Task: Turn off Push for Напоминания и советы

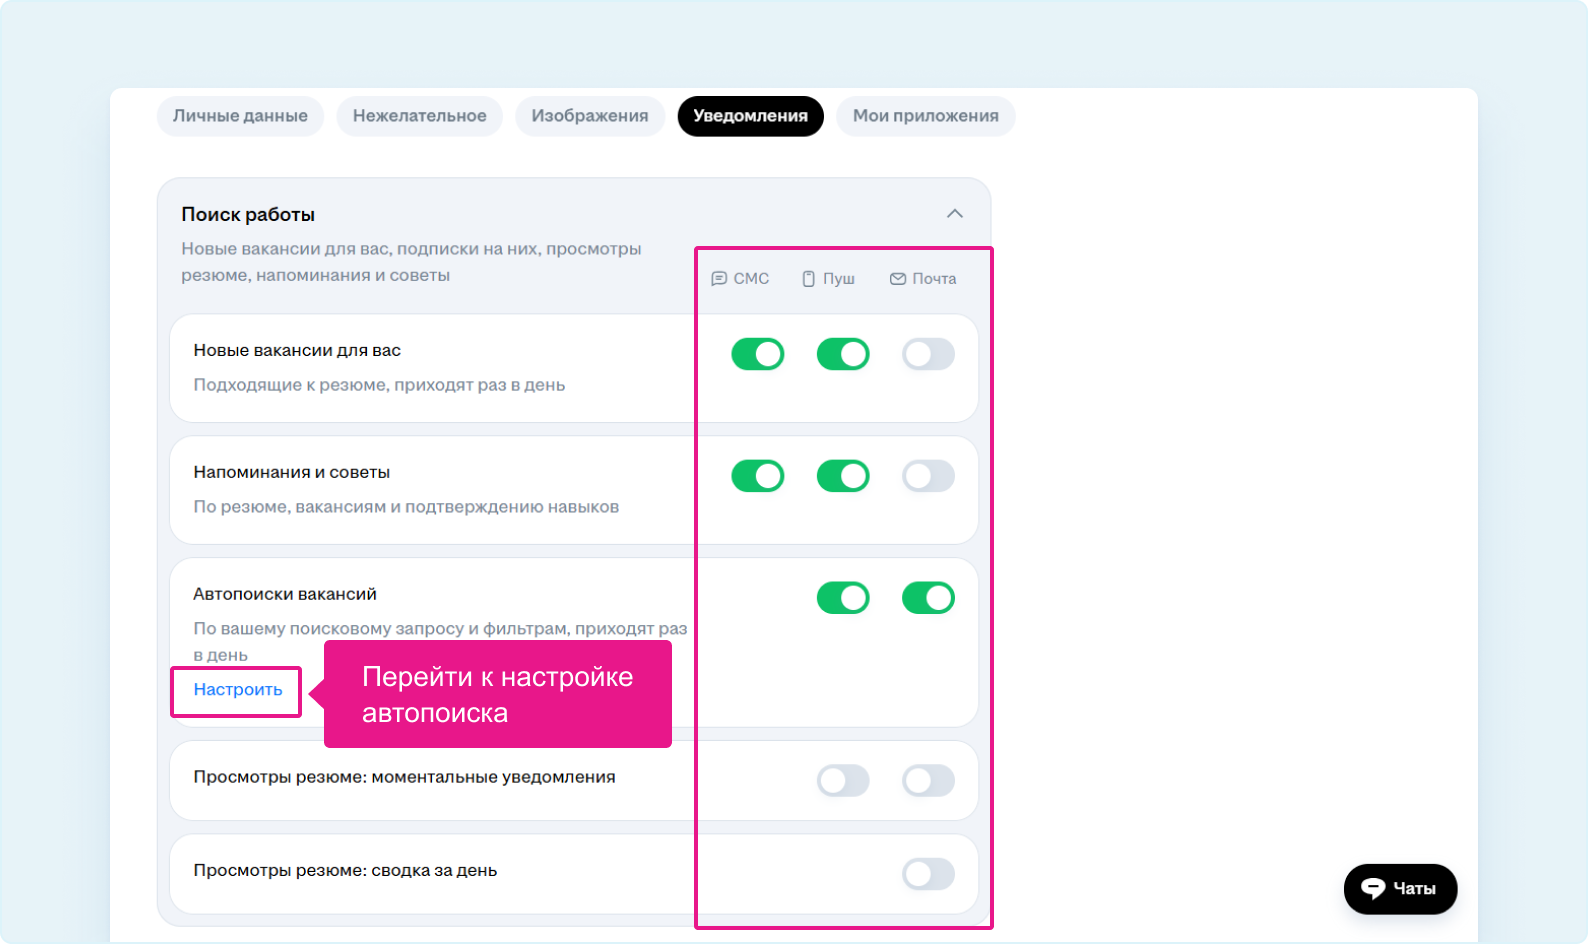Action: (842, 476)
